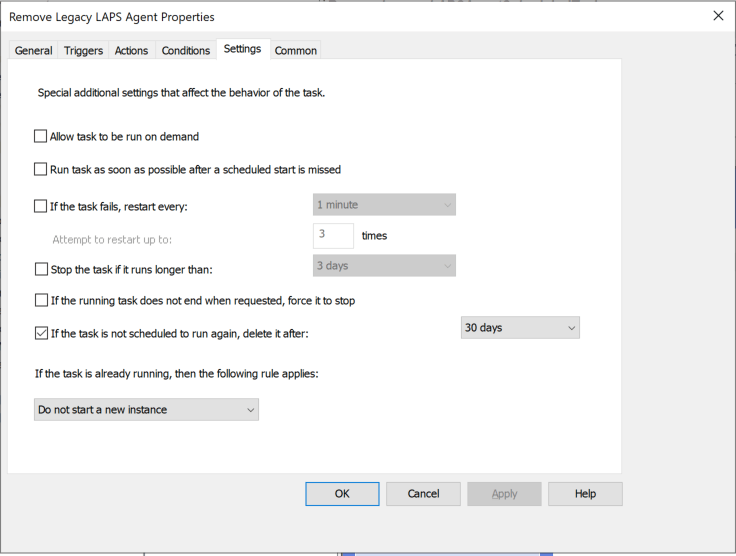The image size is (736, 556).
Task: Go to the Actions tab
Action: [x=131, y=51]
